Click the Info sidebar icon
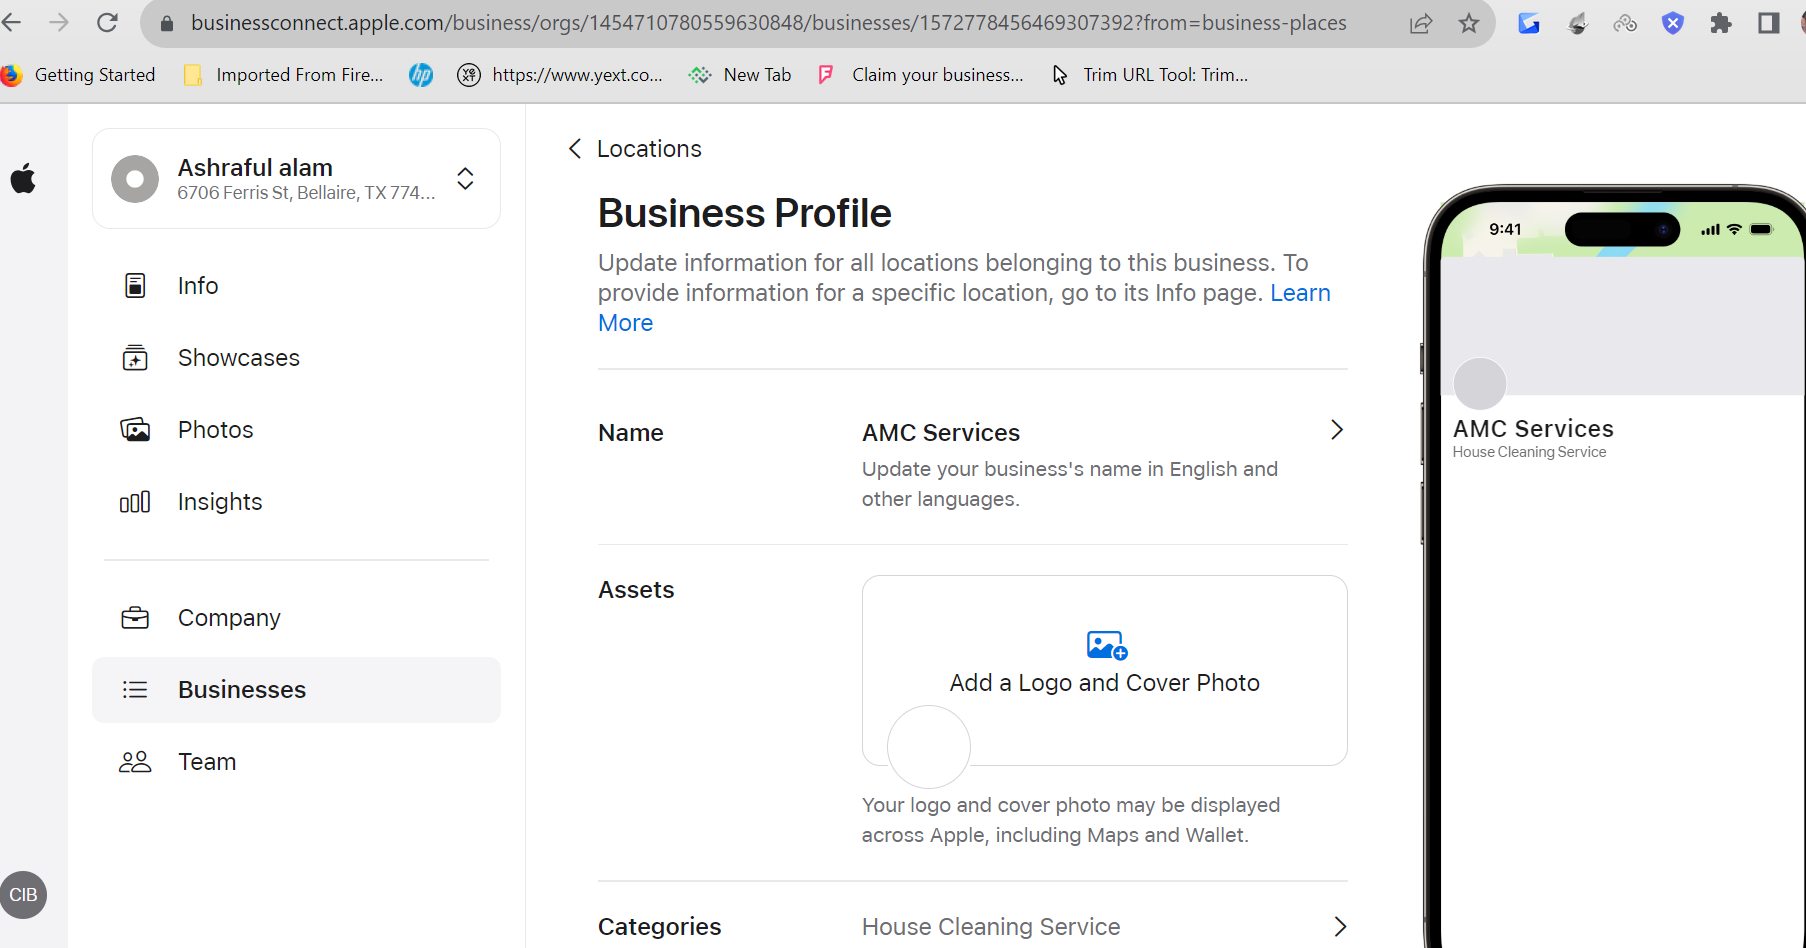Screen dimensions: 1806x948 pyautogui.click(x=135, y=286)
